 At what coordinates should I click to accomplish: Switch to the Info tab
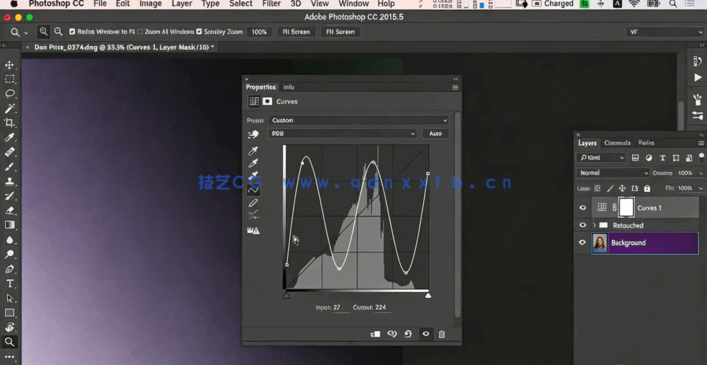(x=289, y=87)
